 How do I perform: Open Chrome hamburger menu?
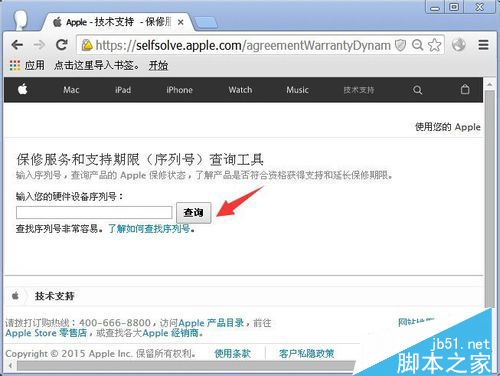483,45
